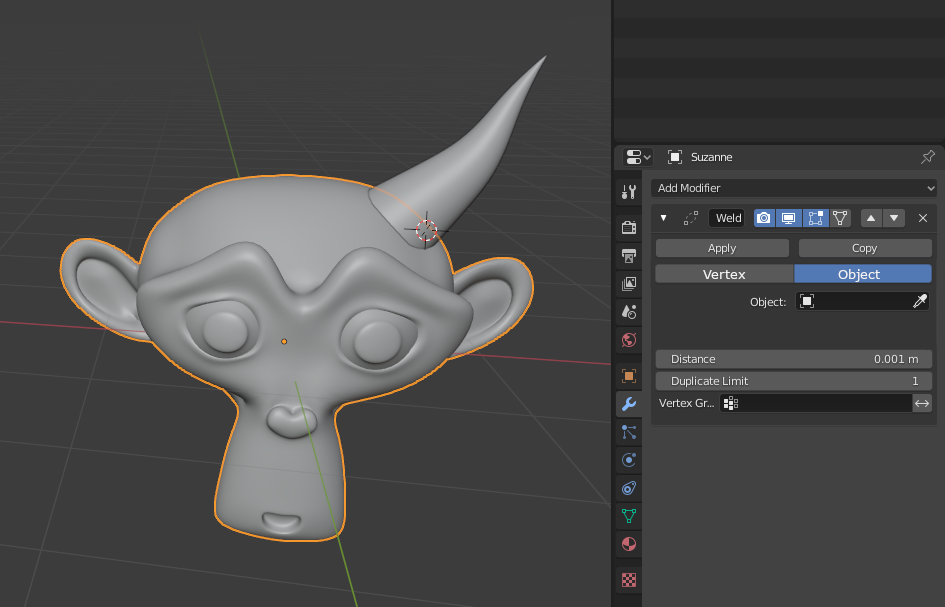Image resolution: width=945 pixels, height=607 pixels.
Task: Click the Distance 0.001 m slider
Action: 794,359
